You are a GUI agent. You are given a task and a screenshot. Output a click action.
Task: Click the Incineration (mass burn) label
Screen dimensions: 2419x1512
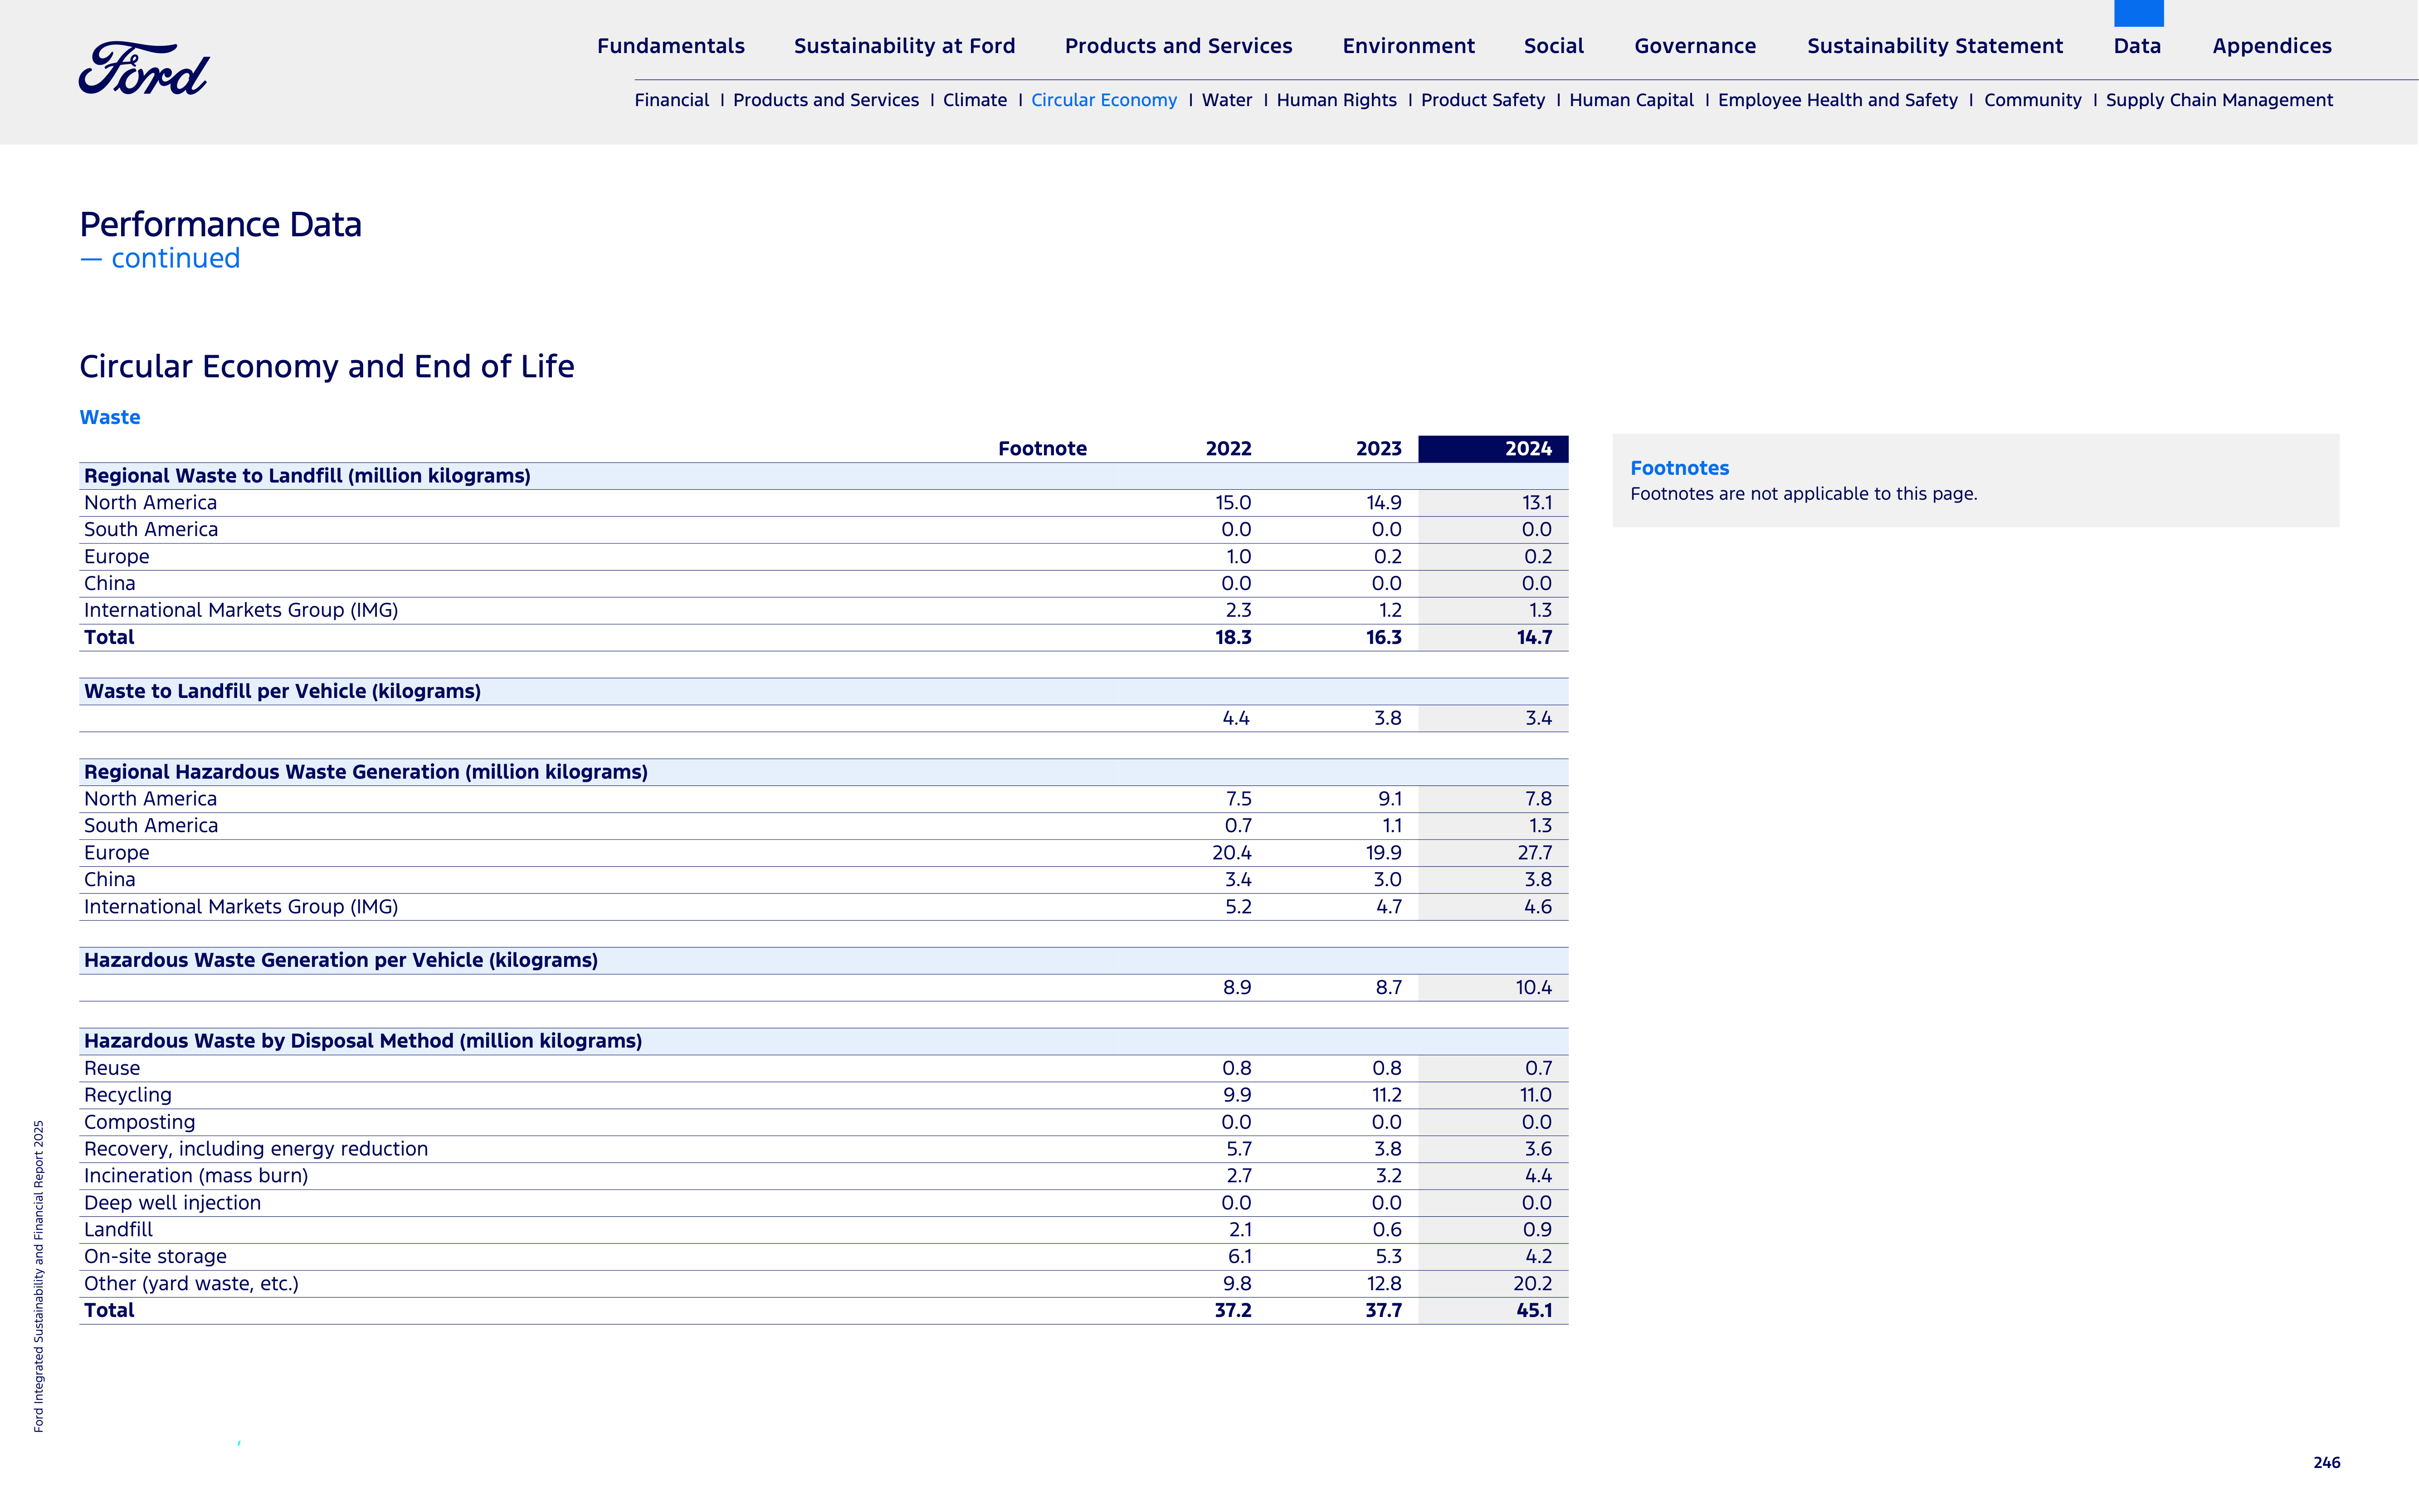[x=196, y=1177]
